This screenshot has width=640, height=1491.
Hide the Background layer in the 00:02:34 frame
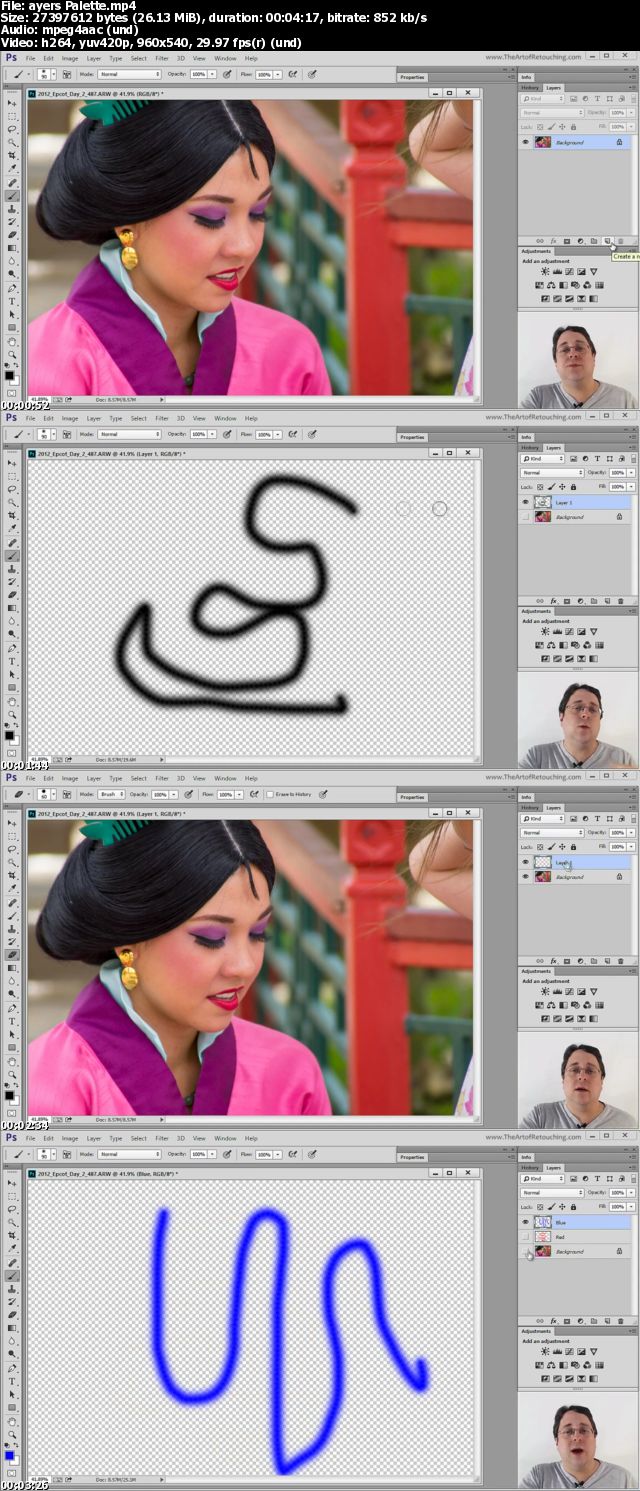(526, 877)
